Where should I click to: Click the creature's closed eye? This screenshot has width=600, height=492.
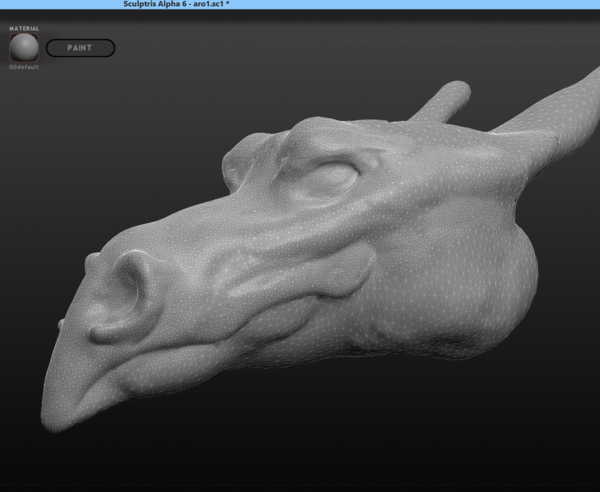click(x=332, y=178)
